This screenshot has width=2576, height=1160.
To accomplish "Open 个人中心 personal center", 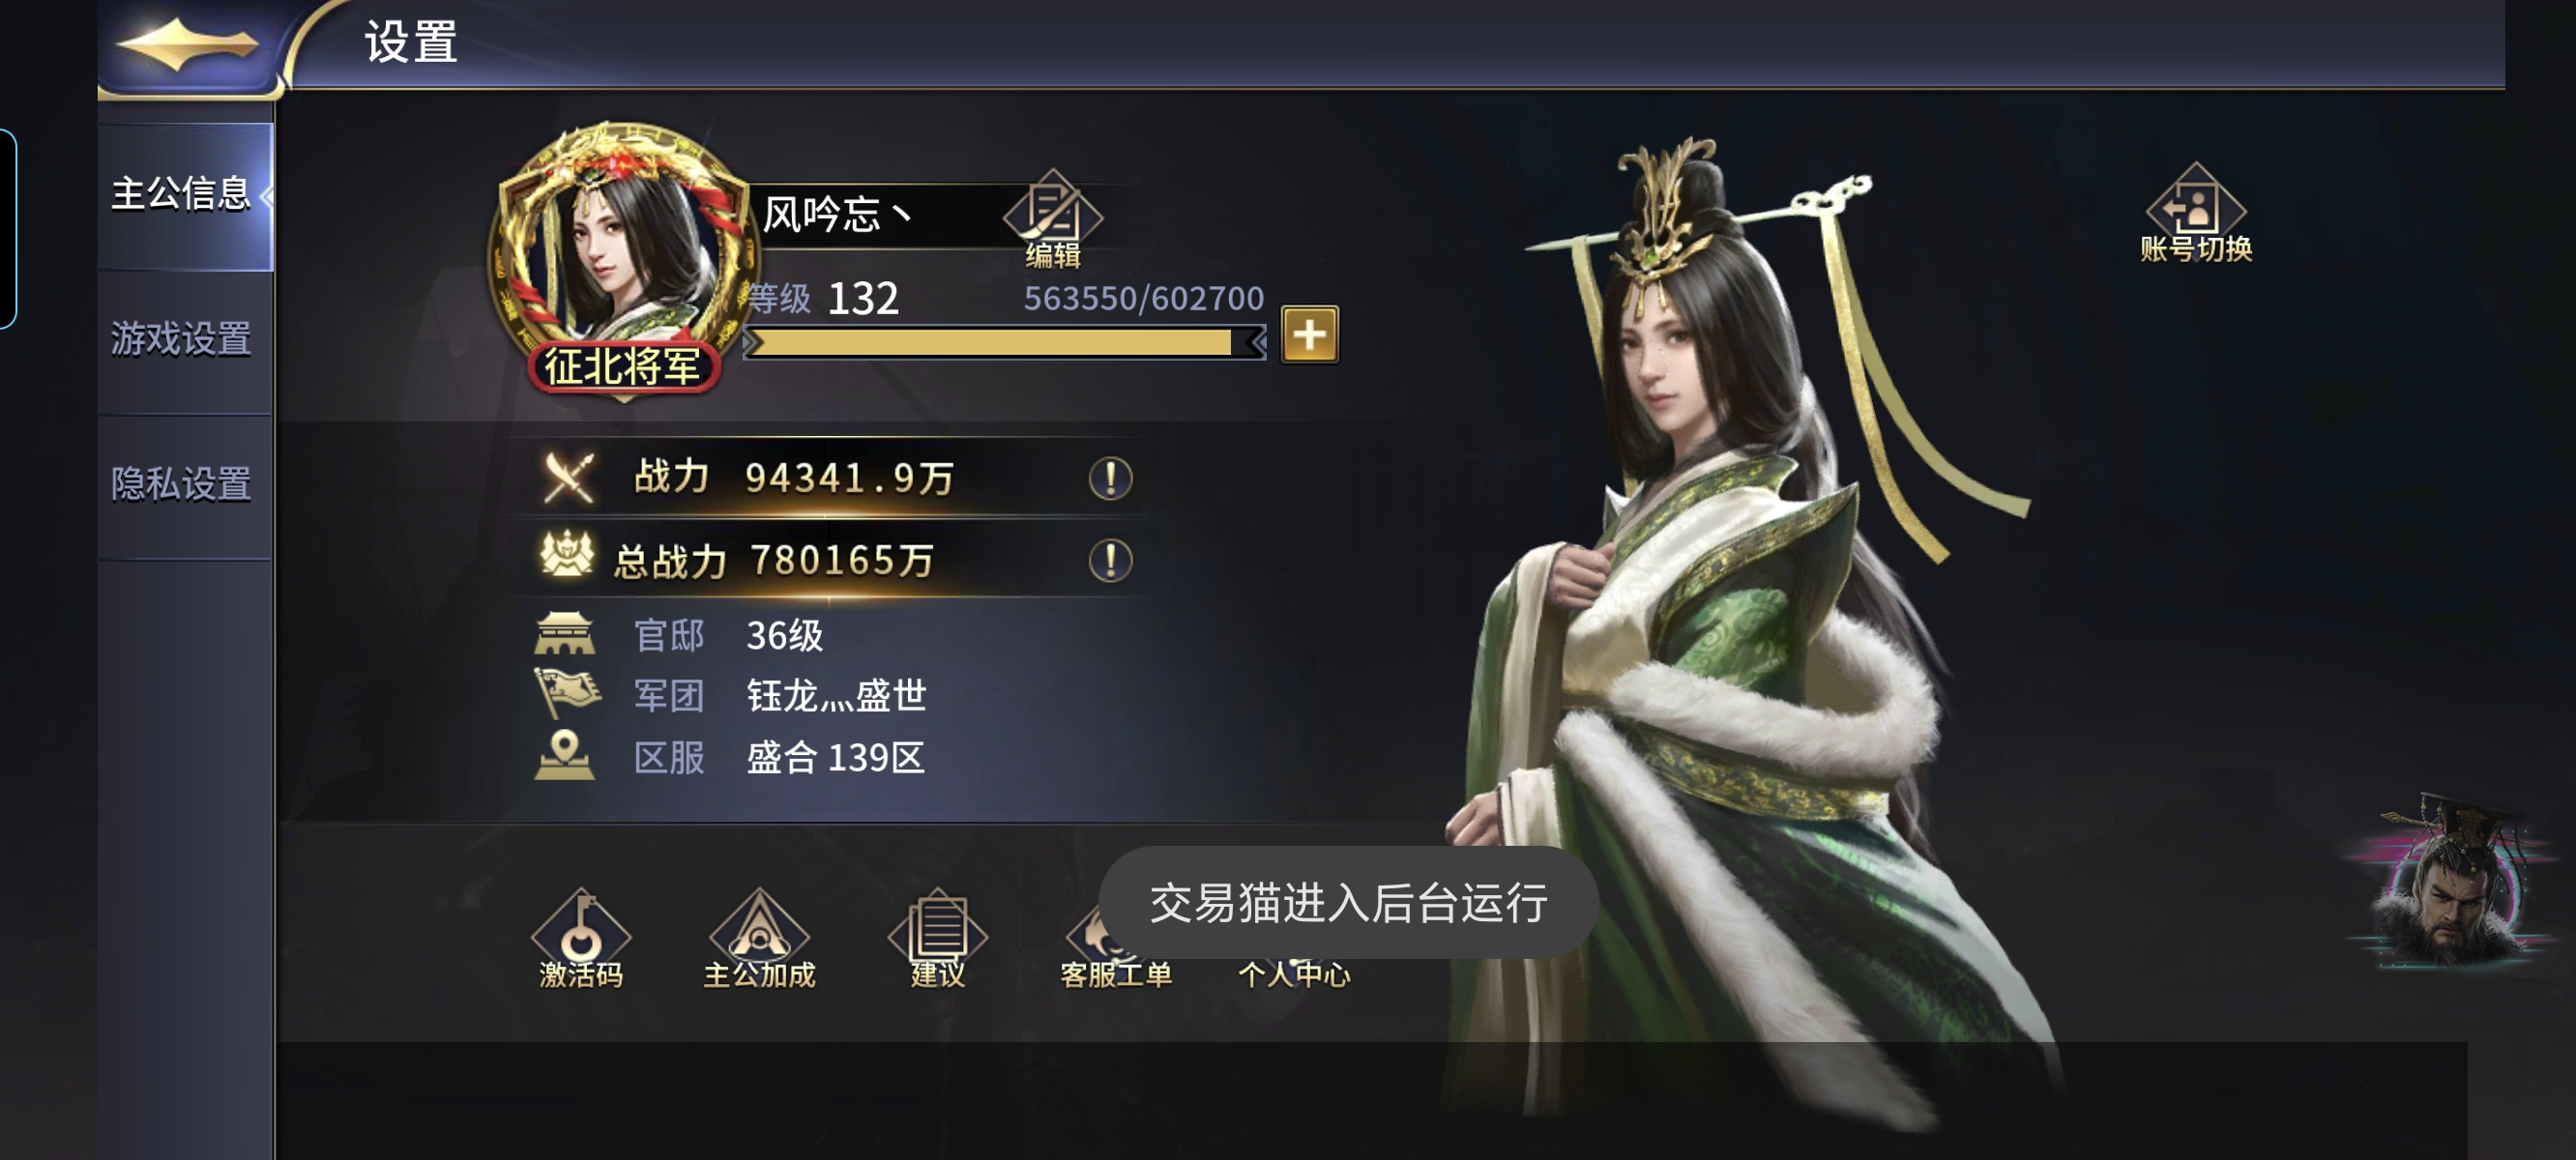I will 1294,972.
